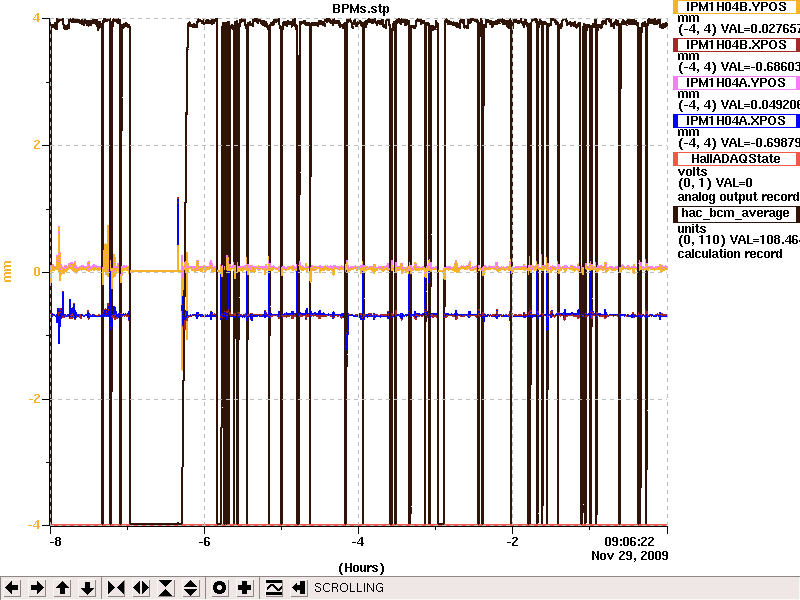Select IPM1H04B.XPOS curve in legend
Screen dimensions: 800x600
pos(736,45)
